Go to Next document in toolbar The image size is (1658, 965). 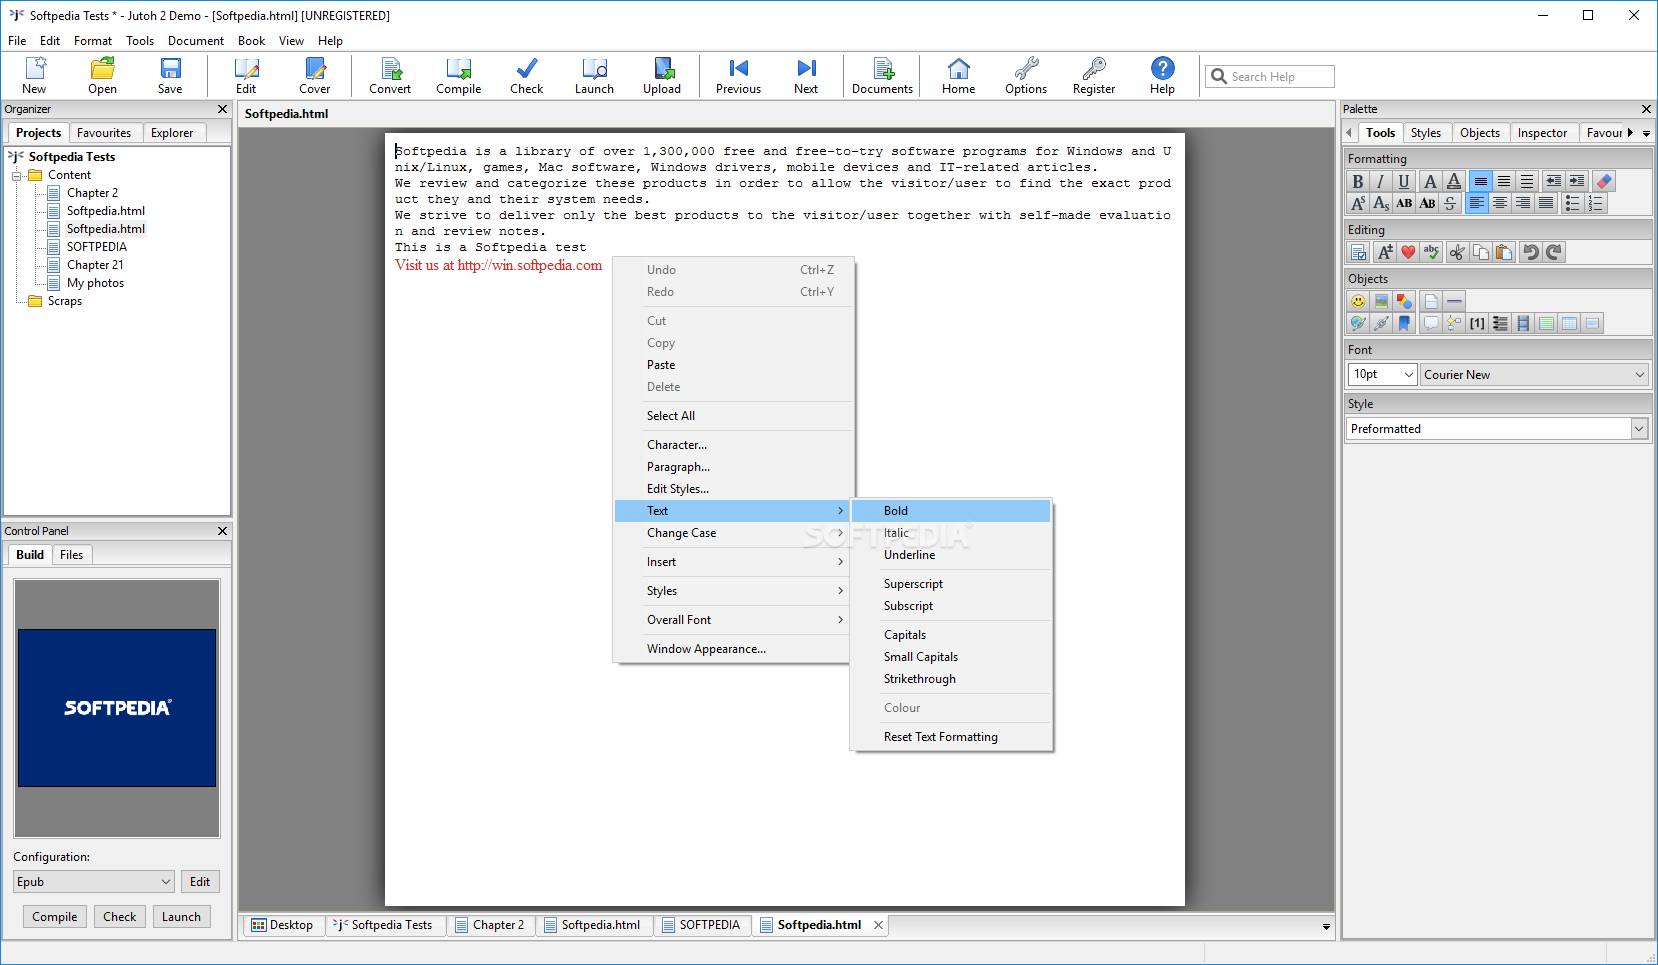(x=806, y=76)
